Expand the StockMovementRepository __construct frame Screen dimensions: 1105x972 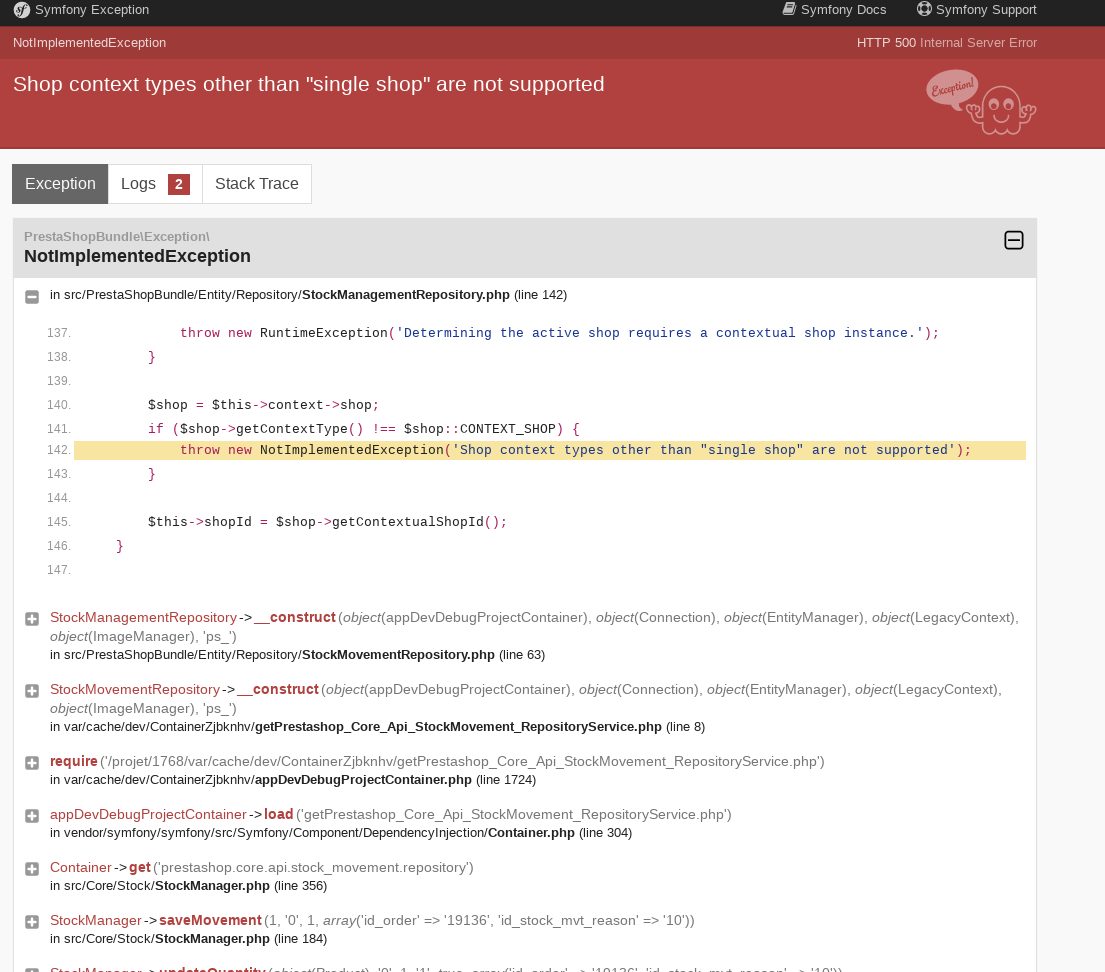coord(31,690)
